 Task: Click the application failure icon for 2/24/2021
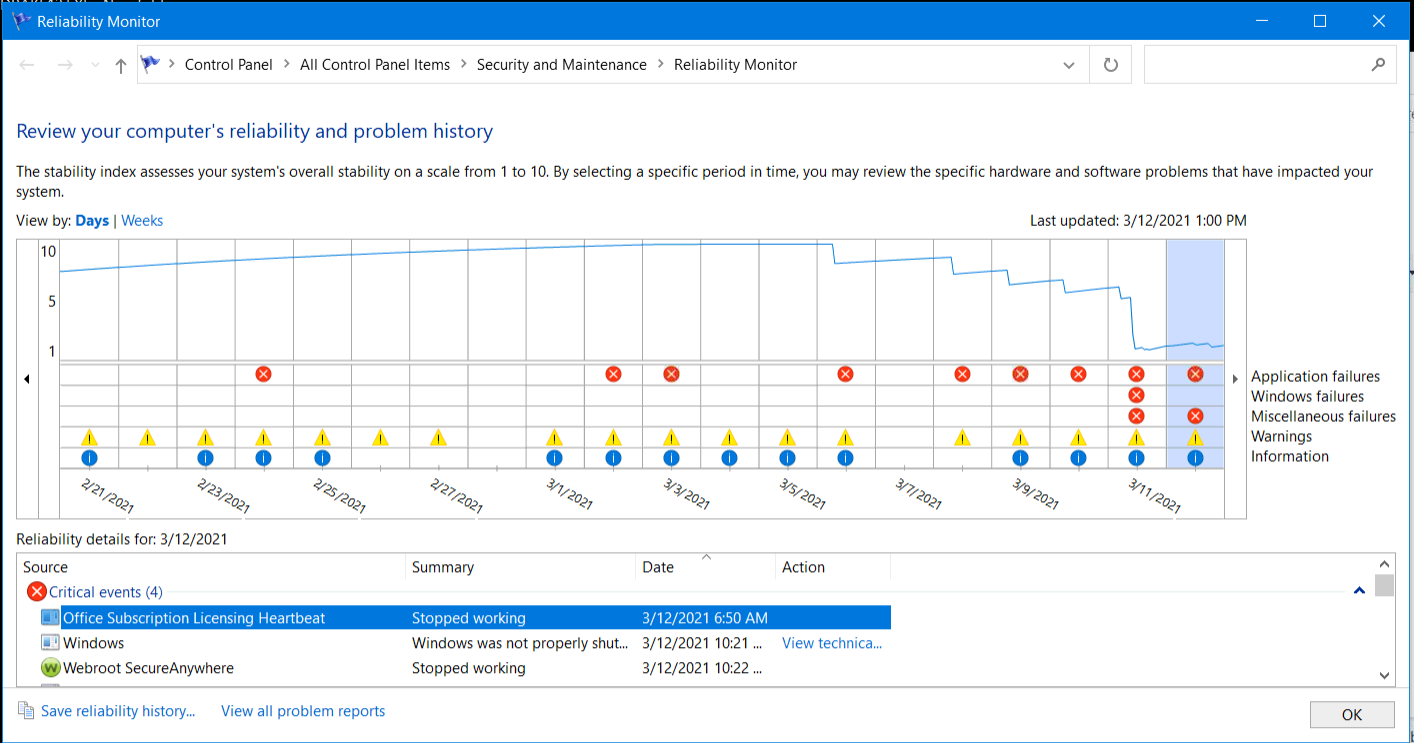coord(263,374)
